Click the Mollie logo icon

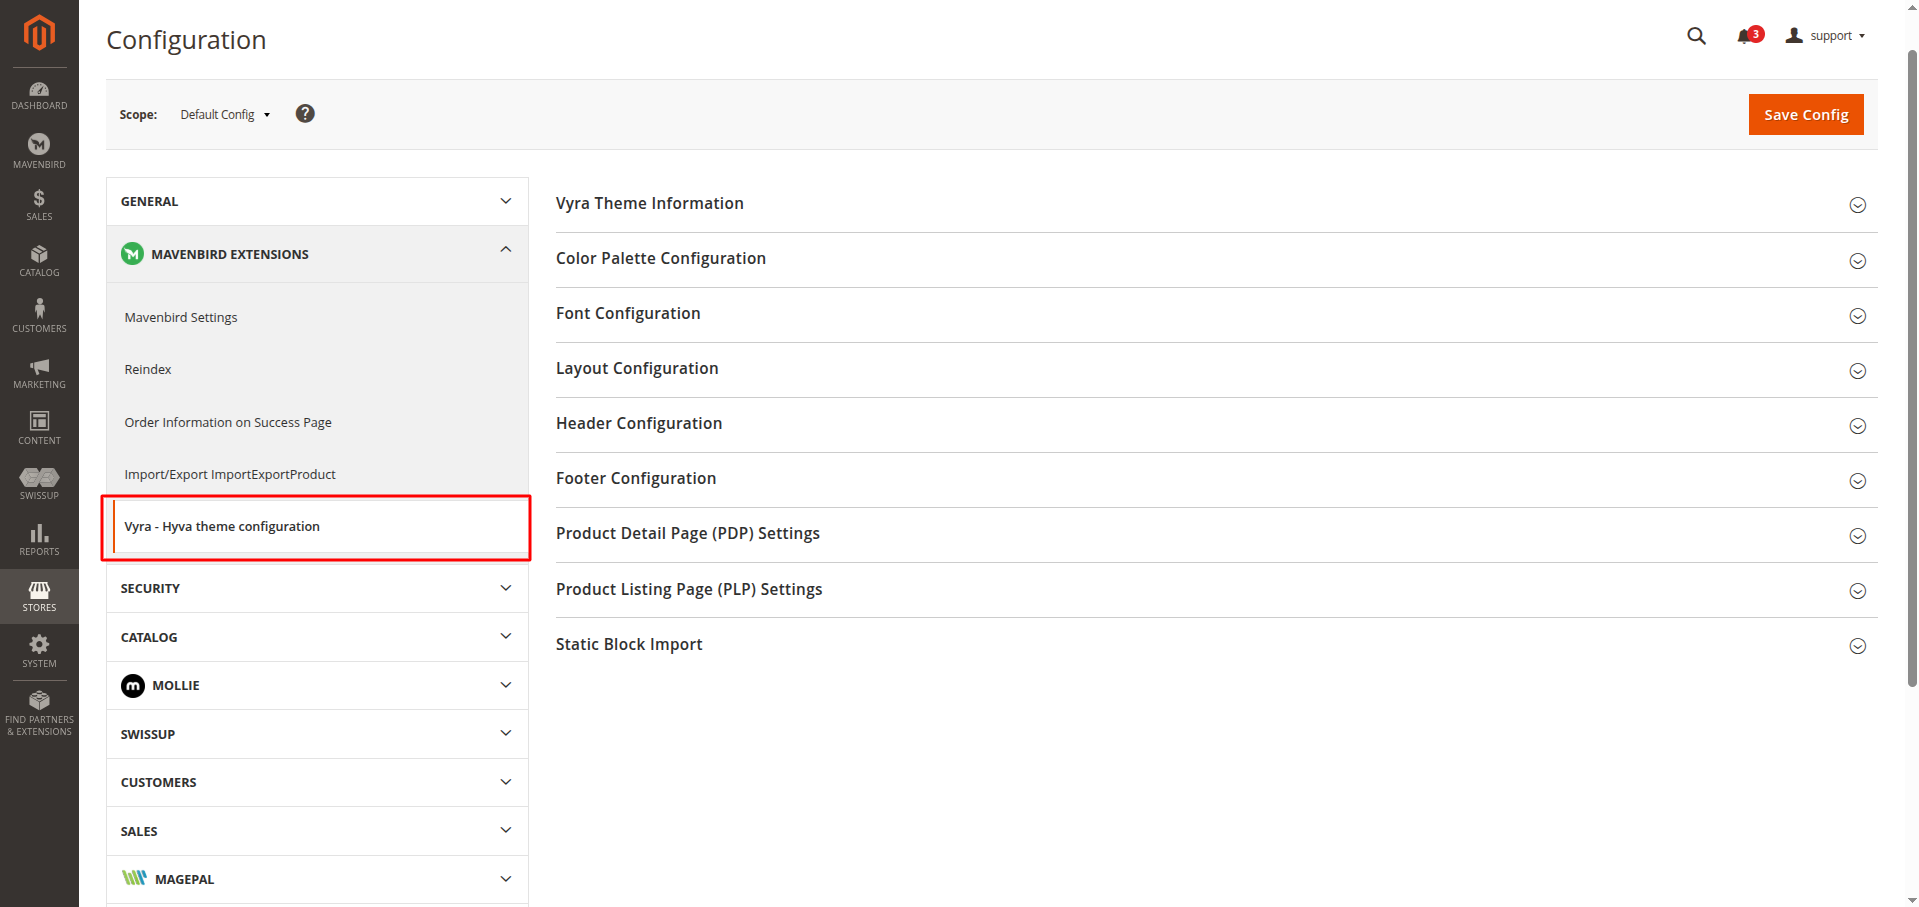133,686
